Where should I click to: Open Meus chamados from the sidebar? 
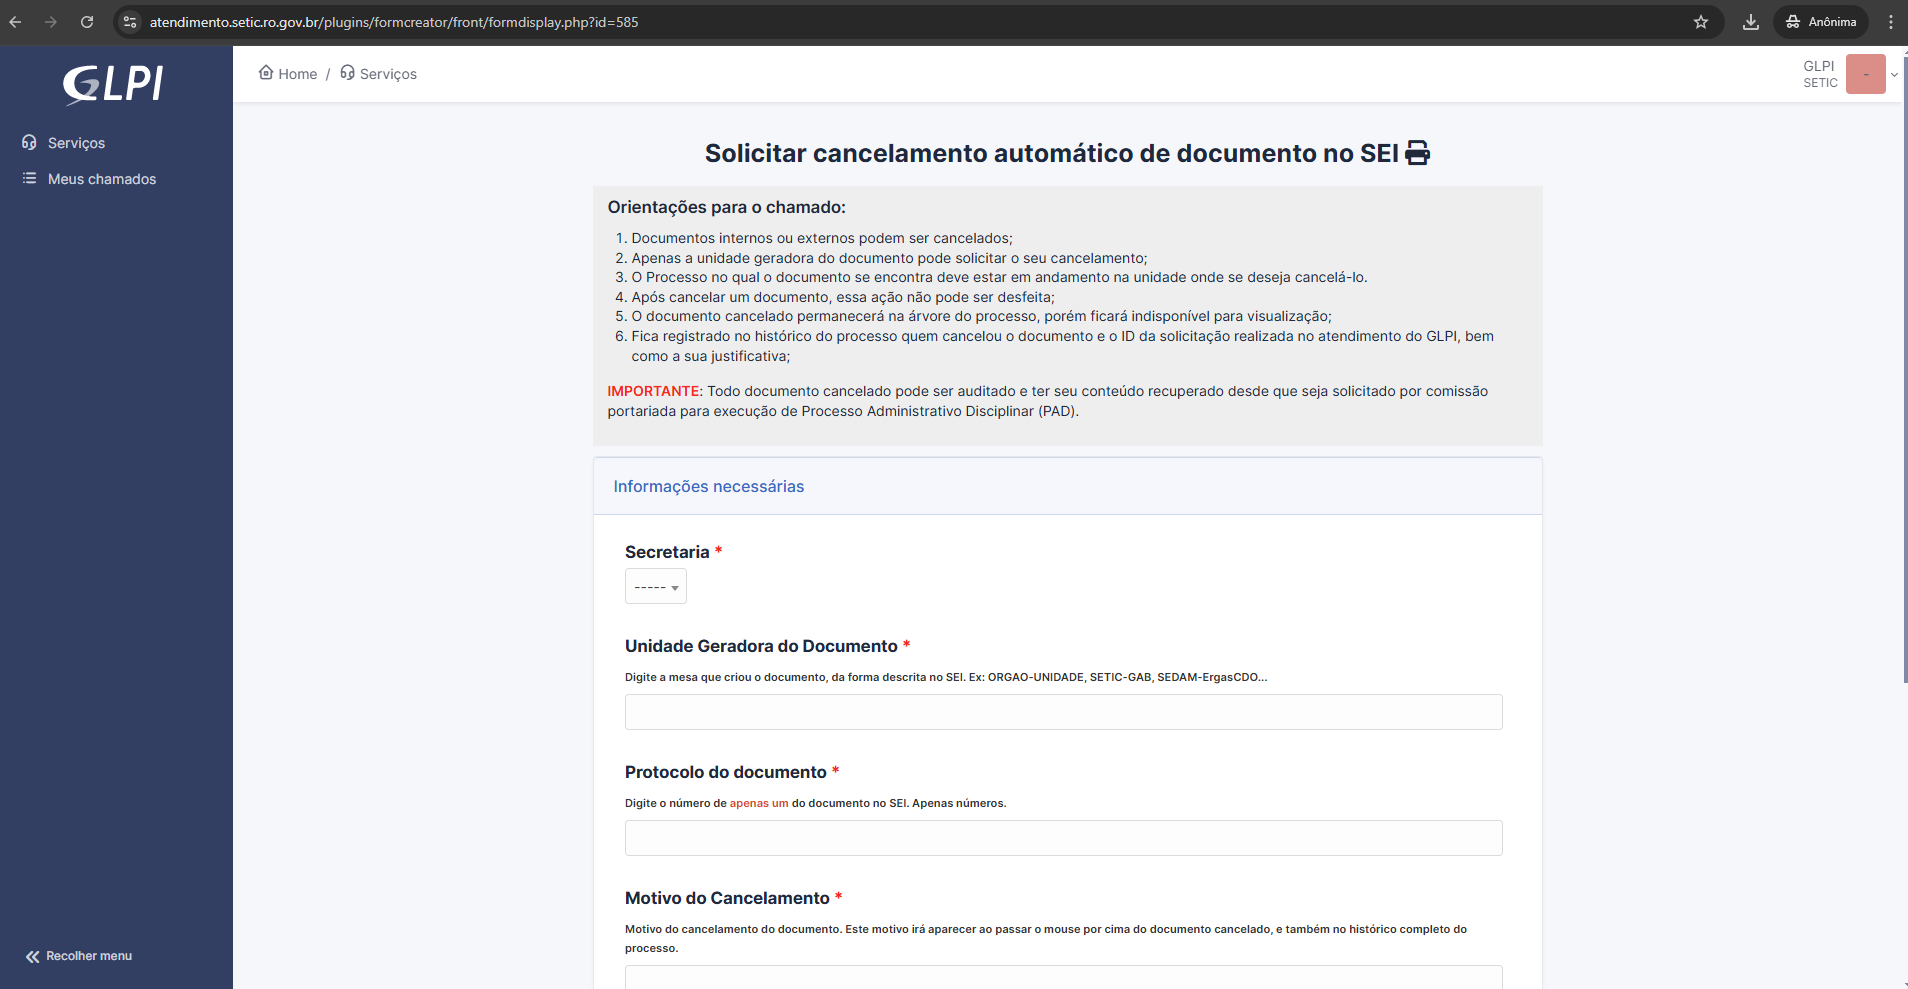coord(102,178)
